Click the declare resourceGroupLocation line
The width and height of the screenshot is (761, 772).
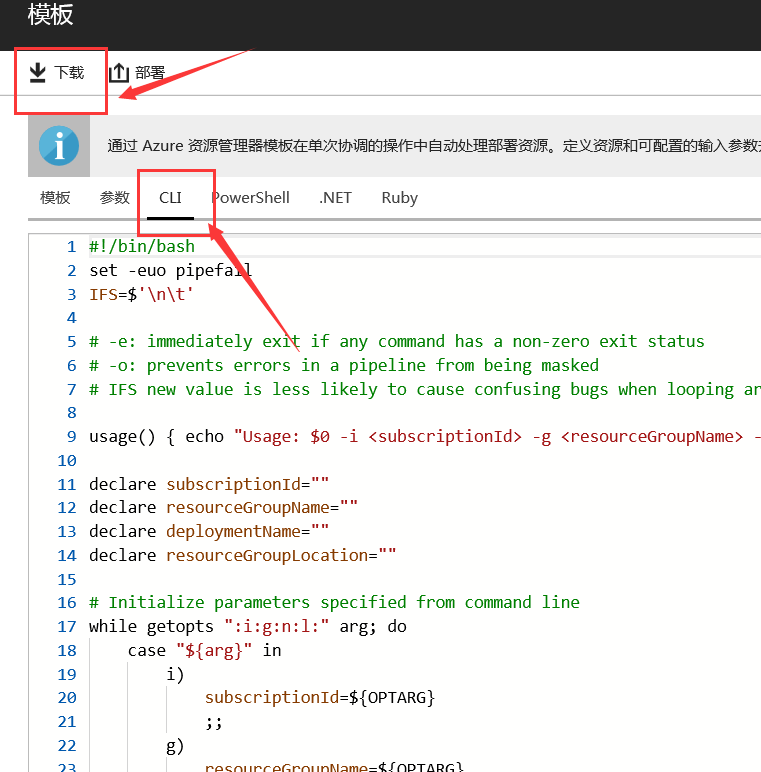click(x=242, y=555)
